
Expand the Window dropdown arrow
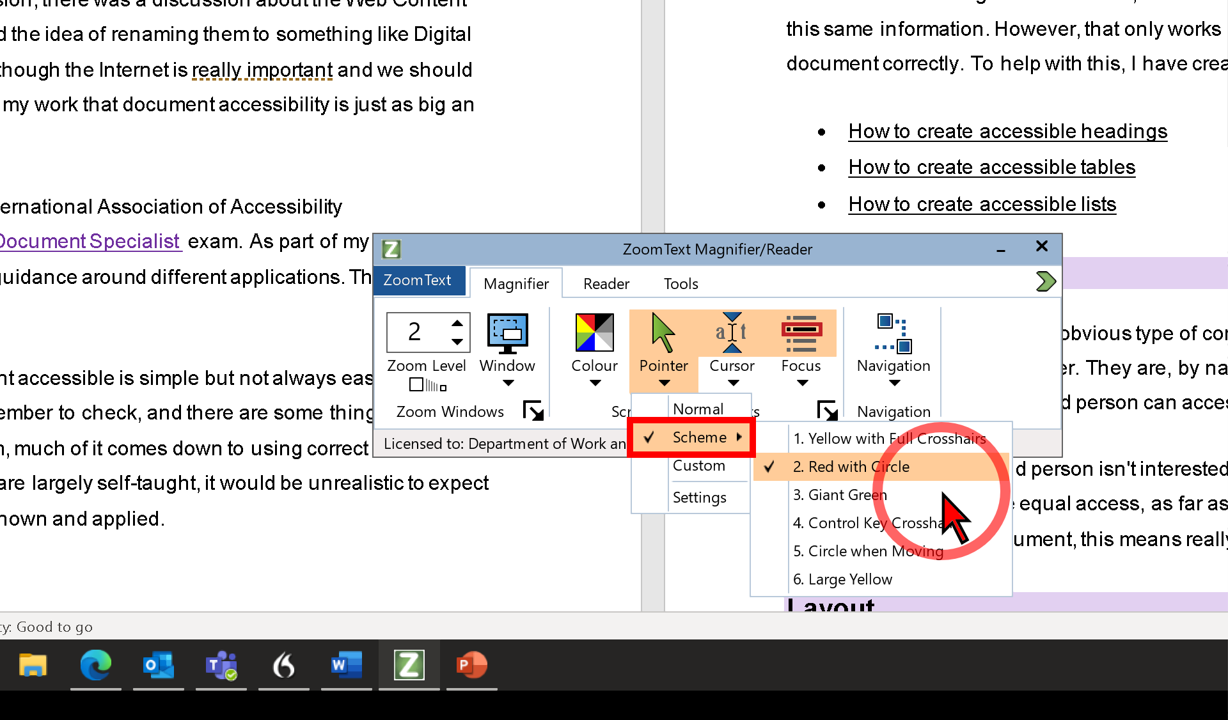click(x=508, y=383)
